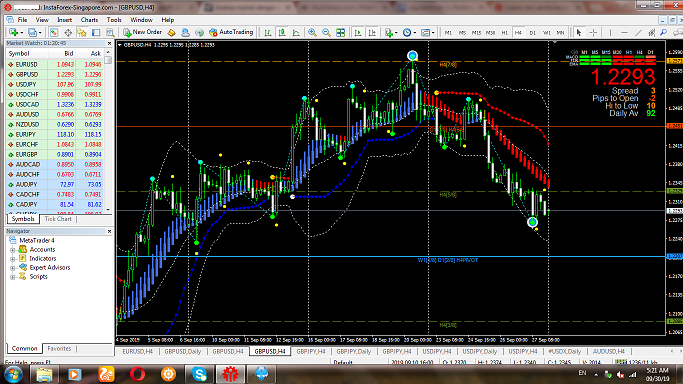The width and height of the screenshot is (683, 384).
Task: Open Profiles dropdown arrow
Action: tap(40, 33)
